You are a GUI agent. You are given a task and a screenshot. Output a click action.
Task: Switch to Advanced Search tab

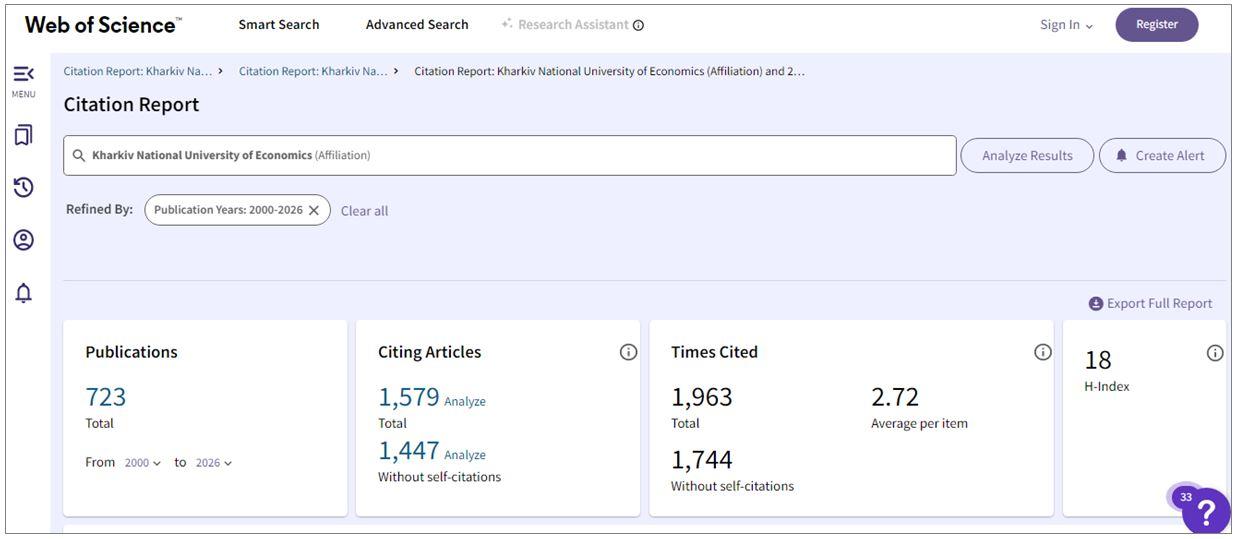[x=417, y=25]
